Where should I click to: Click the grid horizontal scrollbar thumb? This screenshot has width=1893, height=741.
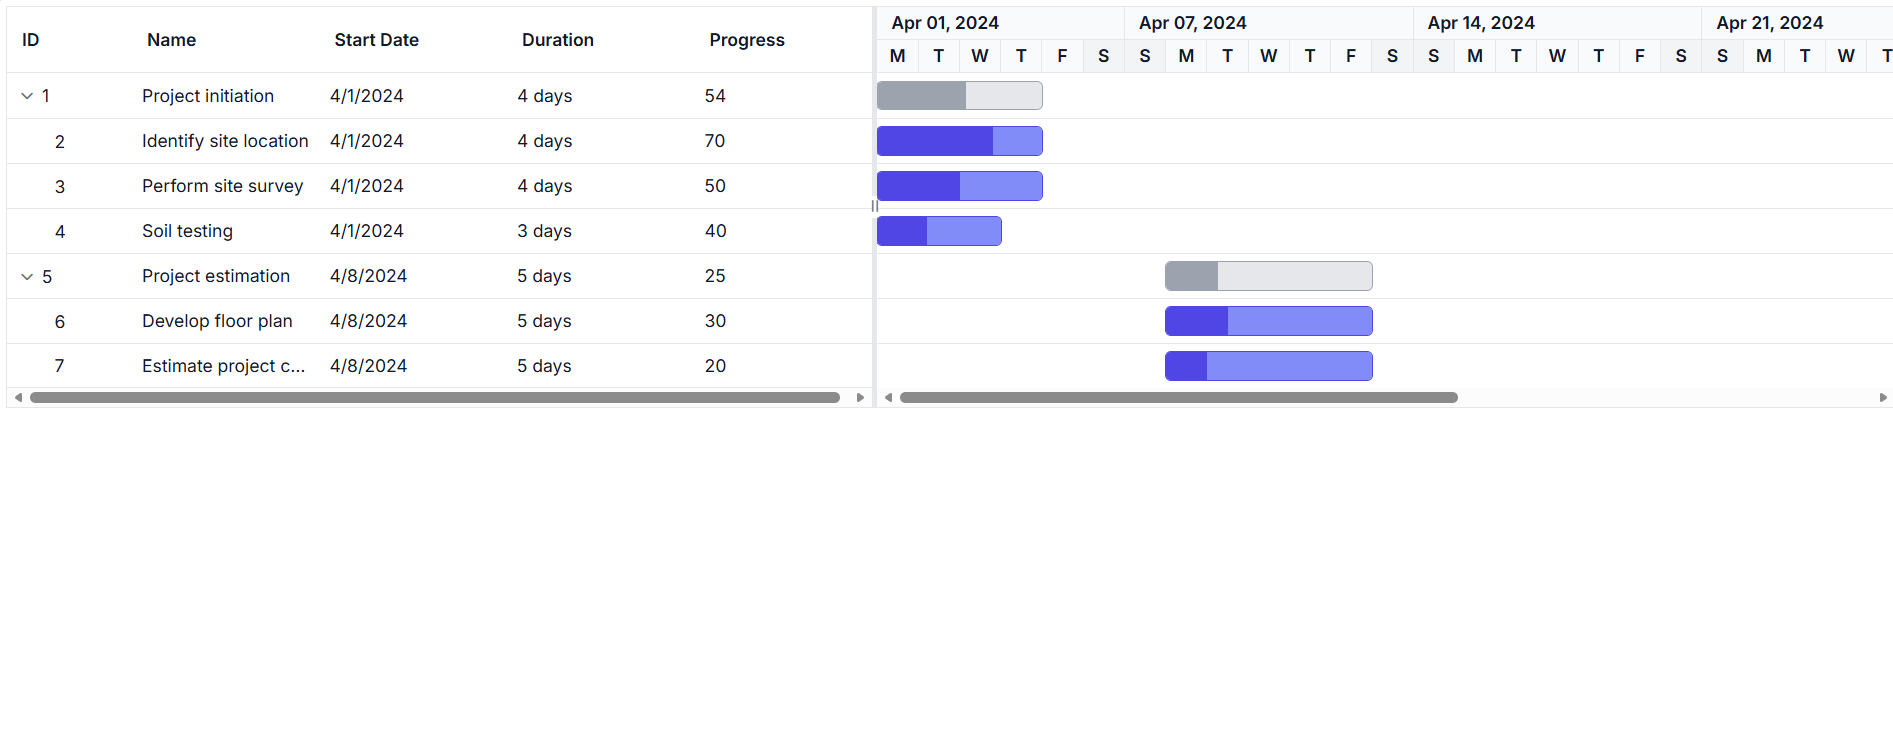click(435, 398)
